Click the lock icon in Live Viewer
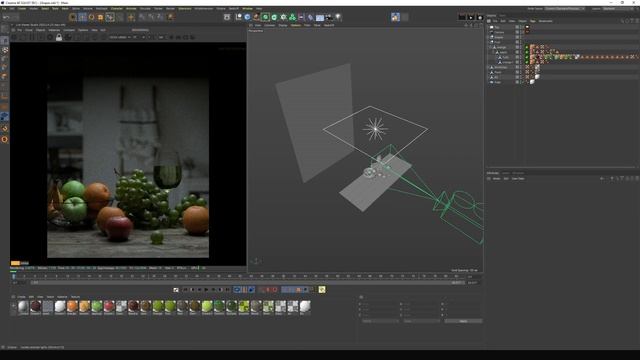This screenshot has width=640, height=360. tap(59, 38)
